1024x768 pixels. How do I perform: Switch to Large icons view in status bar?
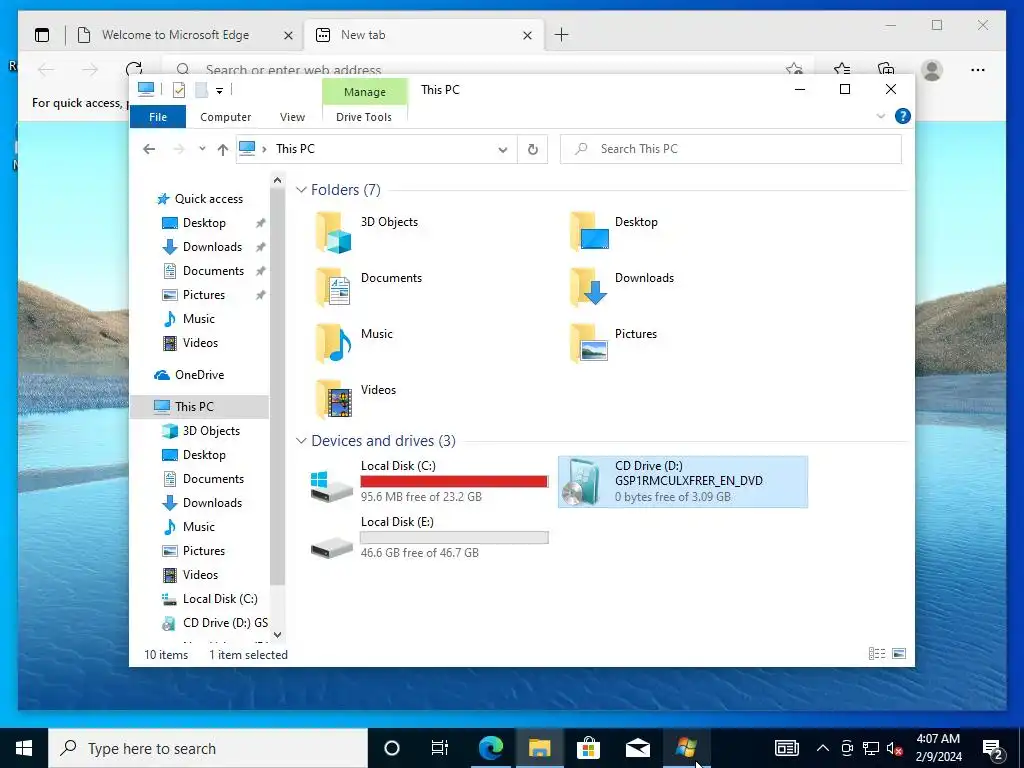tap(899, 654)
